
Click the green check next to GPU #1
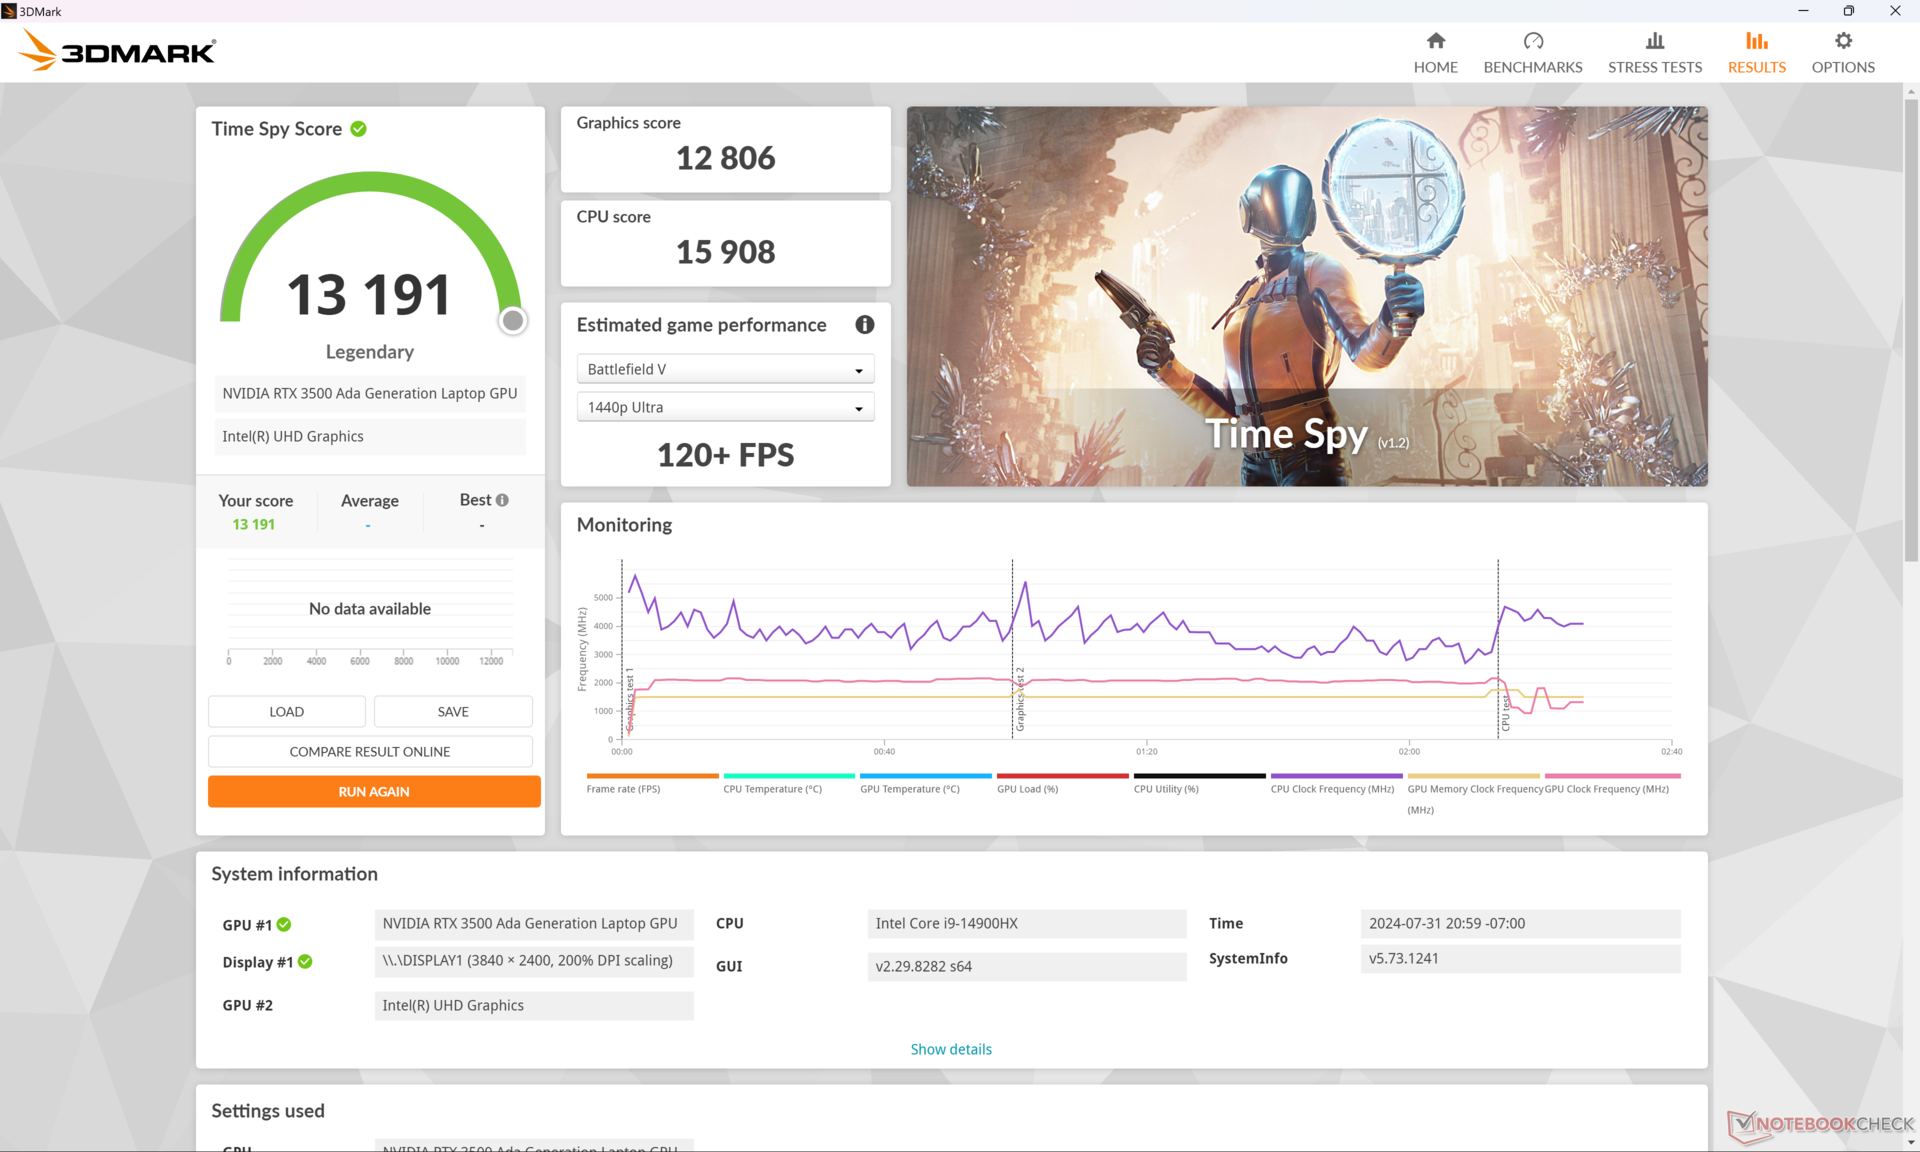click(284, 925)
